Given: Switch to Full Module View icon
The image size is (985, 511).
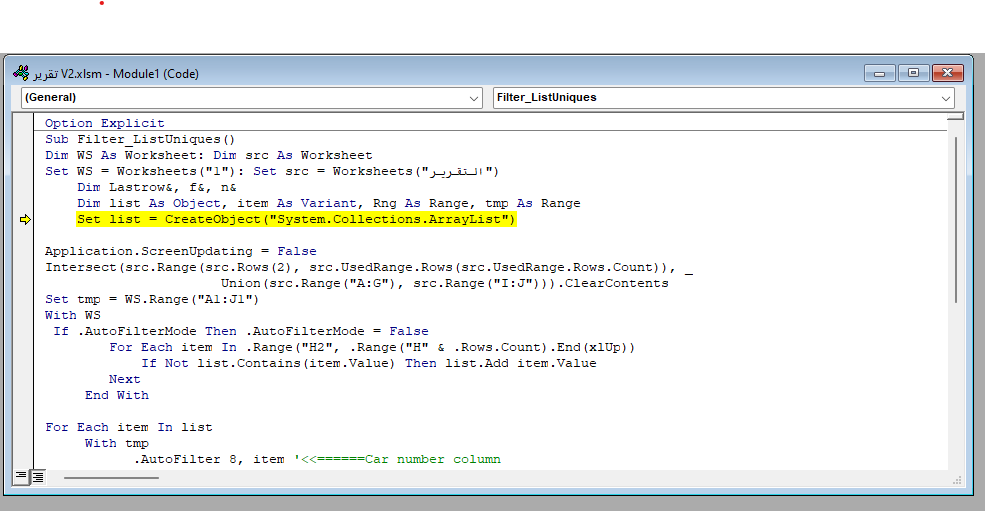Looking at the screenshot, I should [x=38, y=476].
